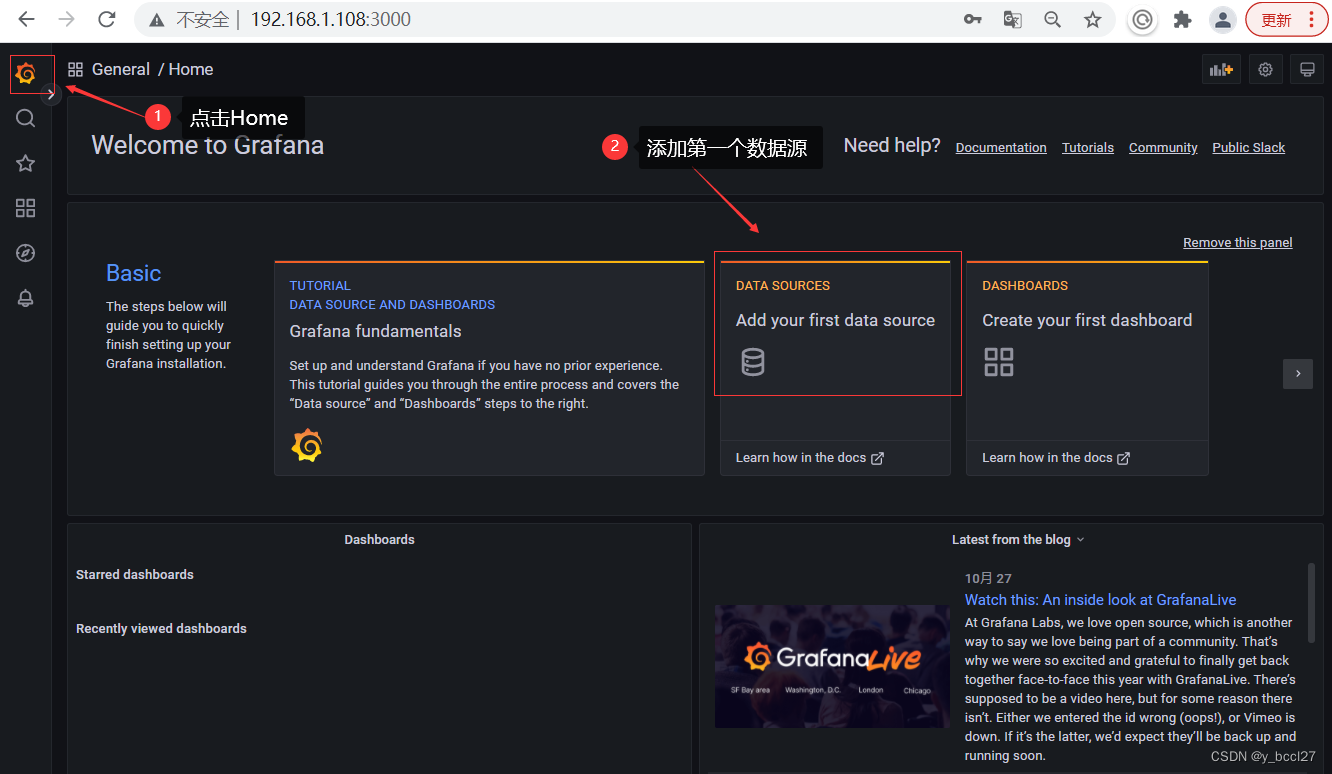Click Grafana logo in the tutorial card
Screen dimensions: 1332x774
tap(307, 445)
